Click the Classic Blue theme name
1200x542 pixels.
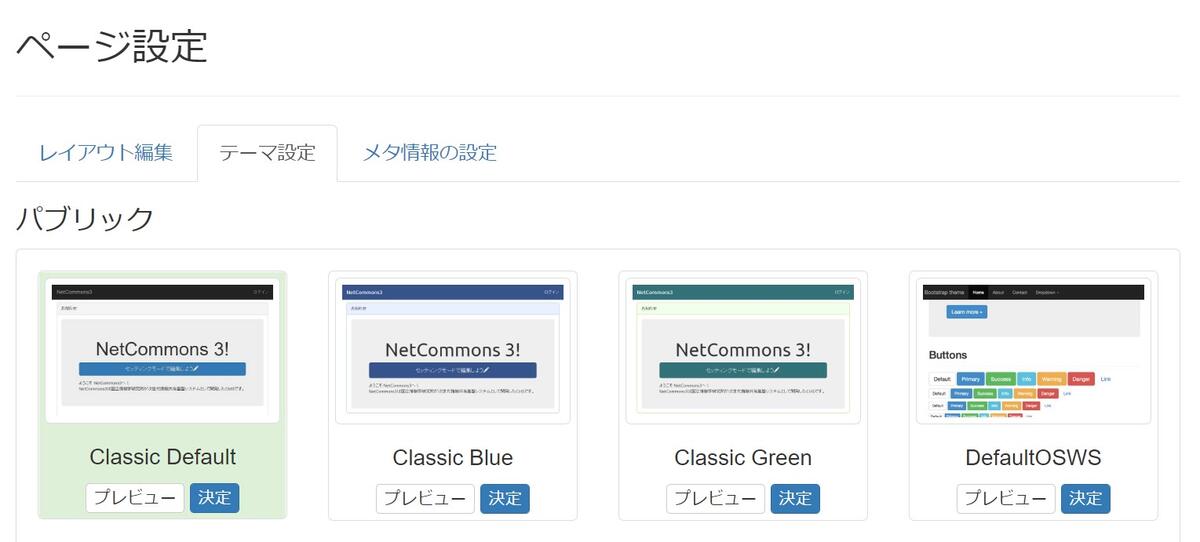(453, 458)
